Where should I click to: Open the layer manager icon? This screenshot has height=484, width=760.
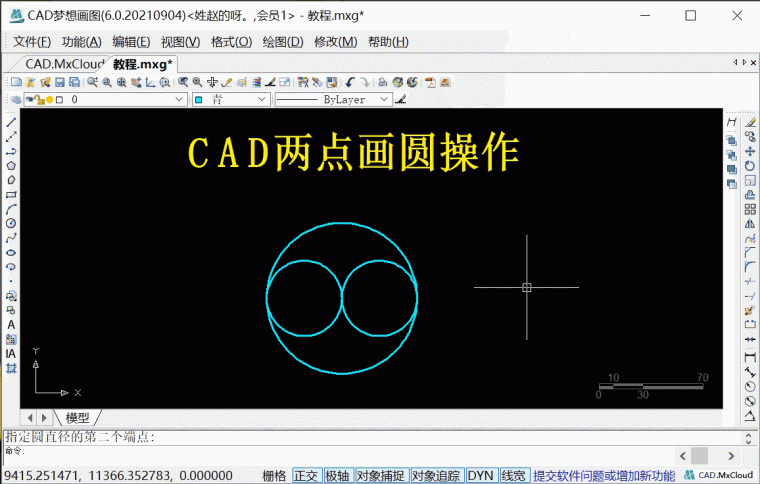(x=16, y=99)
